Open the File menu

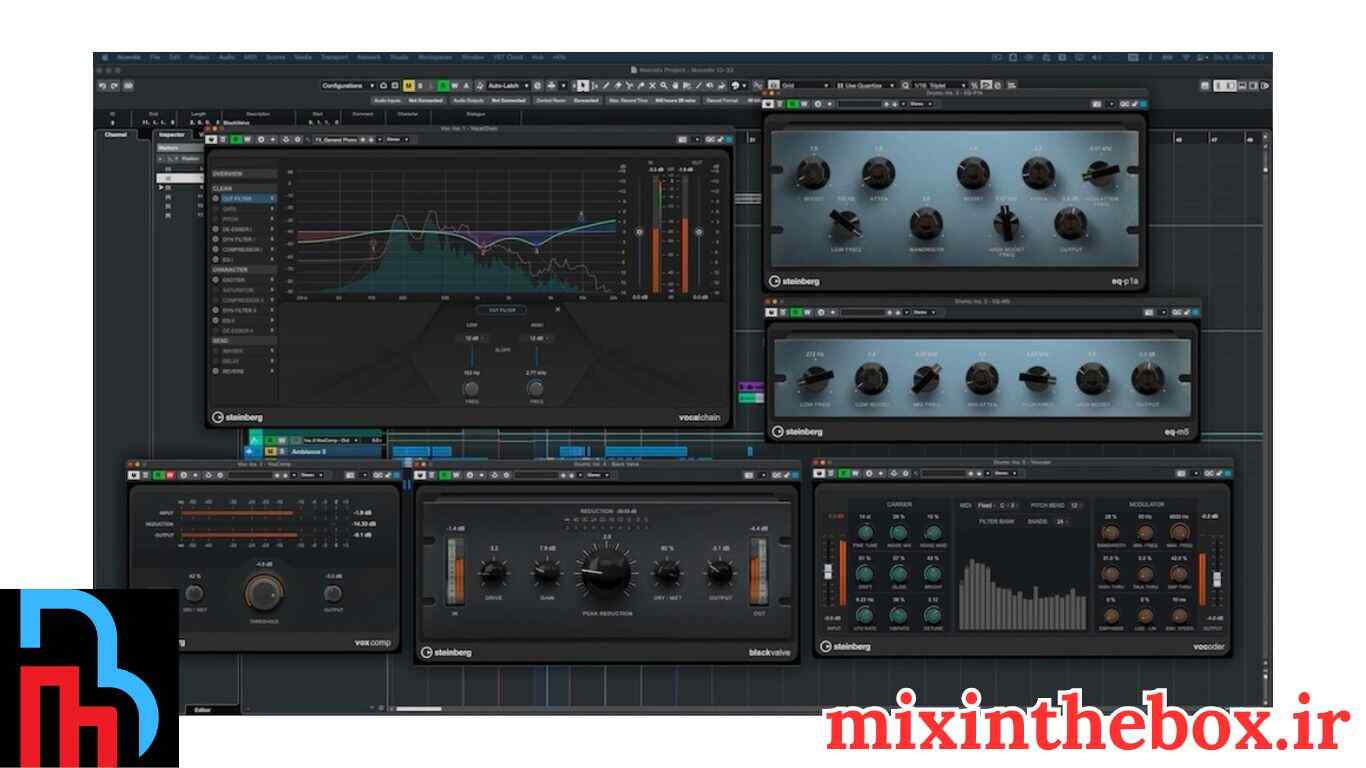pyautogui.click(x=155, y=57)
